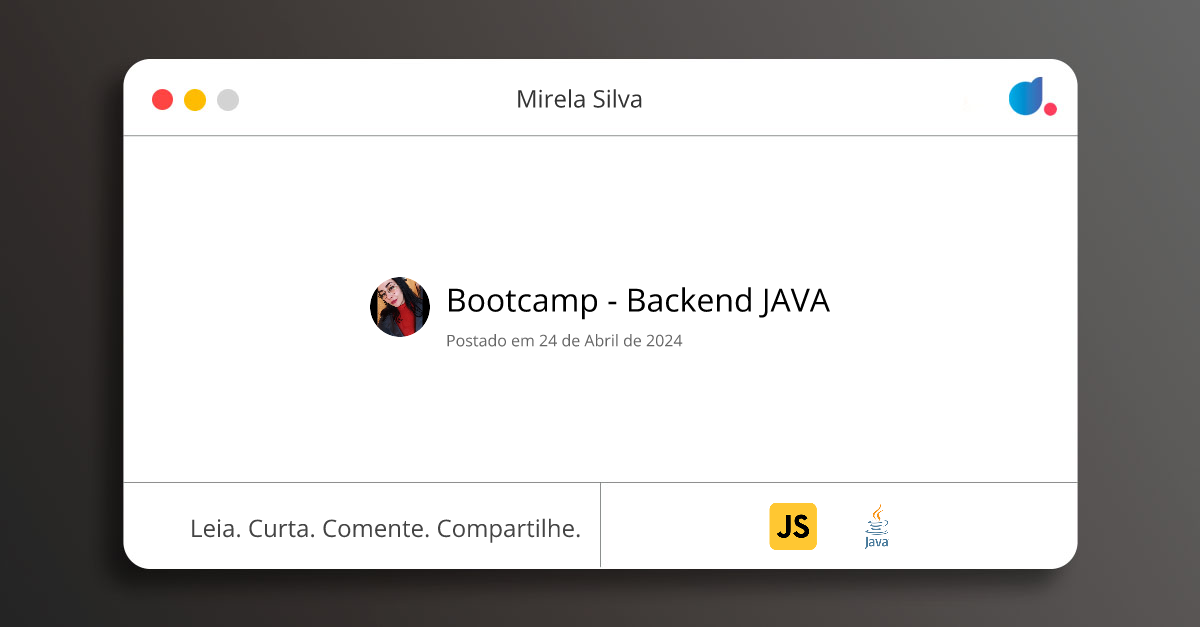The image size is (1200, 628).
Task: Open the blue DIO logo top right
Action: click(1026, 96)
